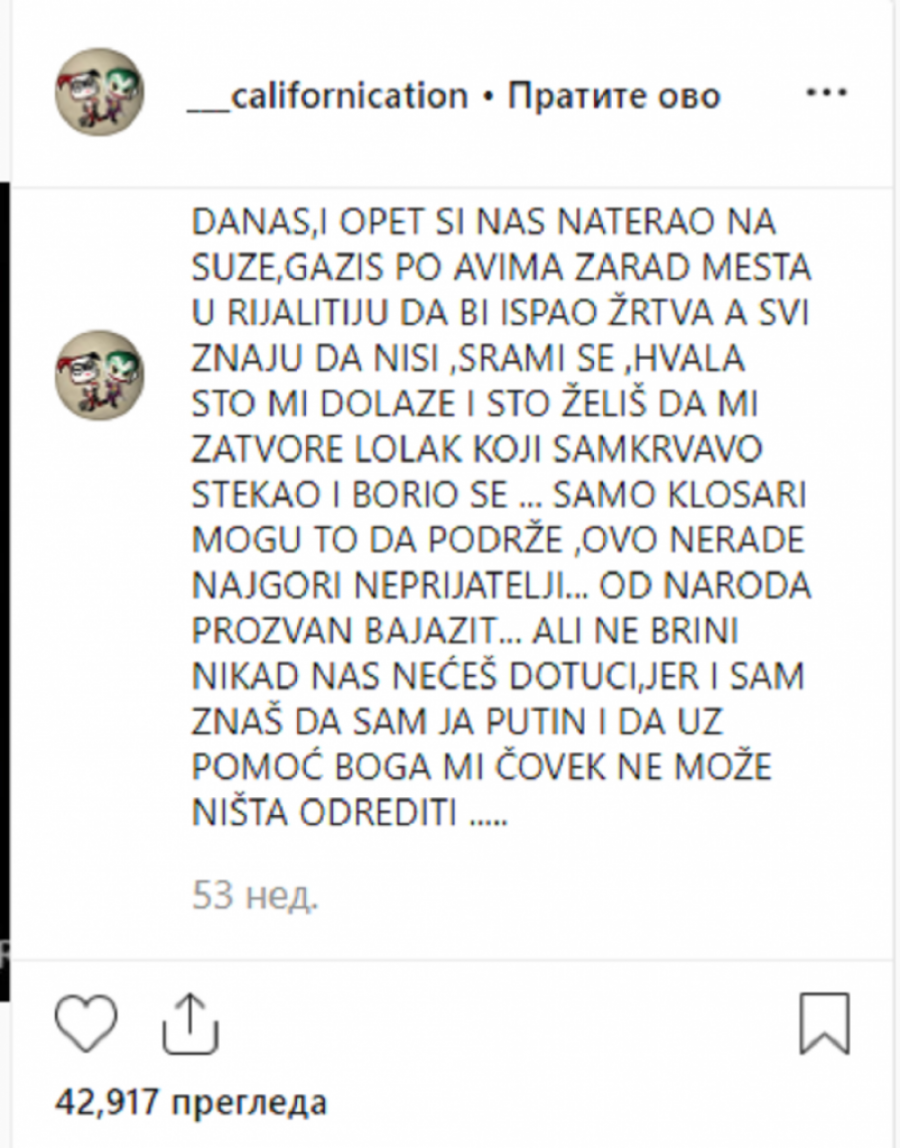The height and width of the screenshot is (1148, 900).
Task: Expand post options via the ellipsis
Action: [x=827, y=93]
